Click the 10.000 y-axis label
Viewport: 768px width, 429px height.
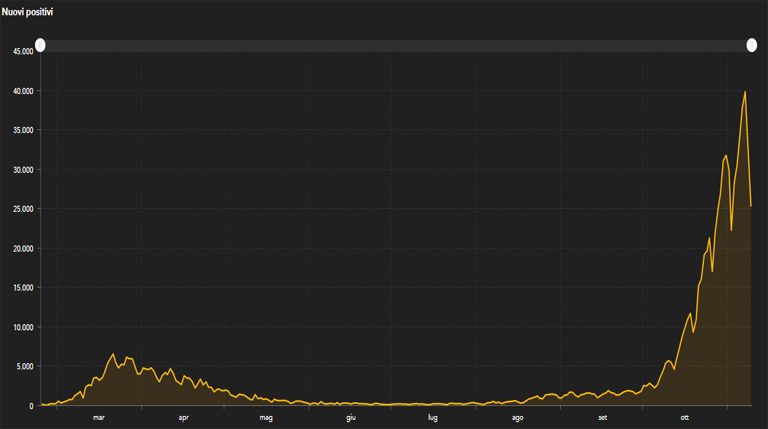coord(23,327)
